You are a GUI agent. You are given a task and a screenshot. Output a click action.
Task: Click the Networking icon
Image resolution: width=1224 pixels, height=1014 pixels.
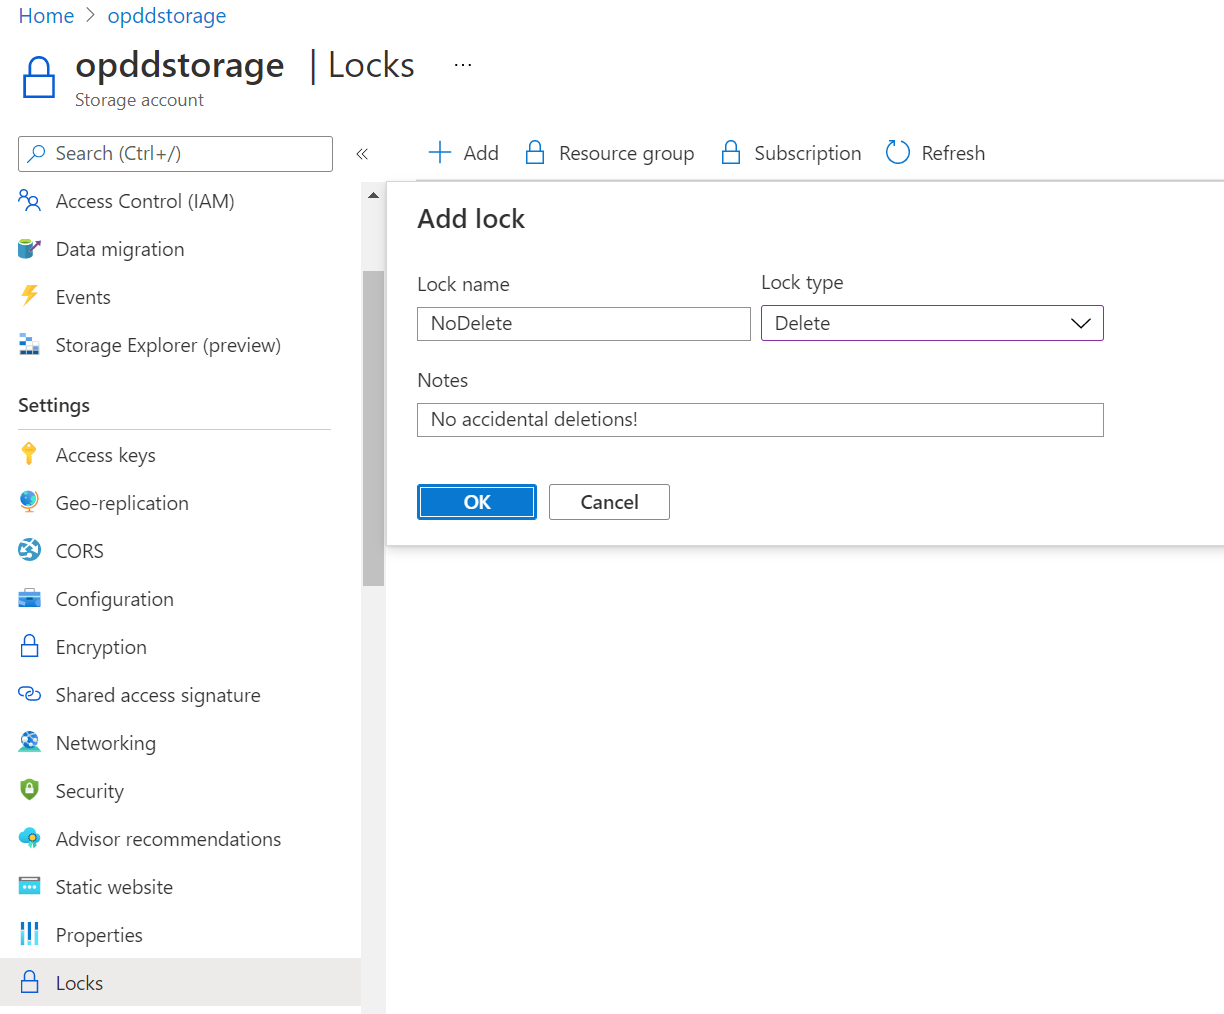(29, 743)
